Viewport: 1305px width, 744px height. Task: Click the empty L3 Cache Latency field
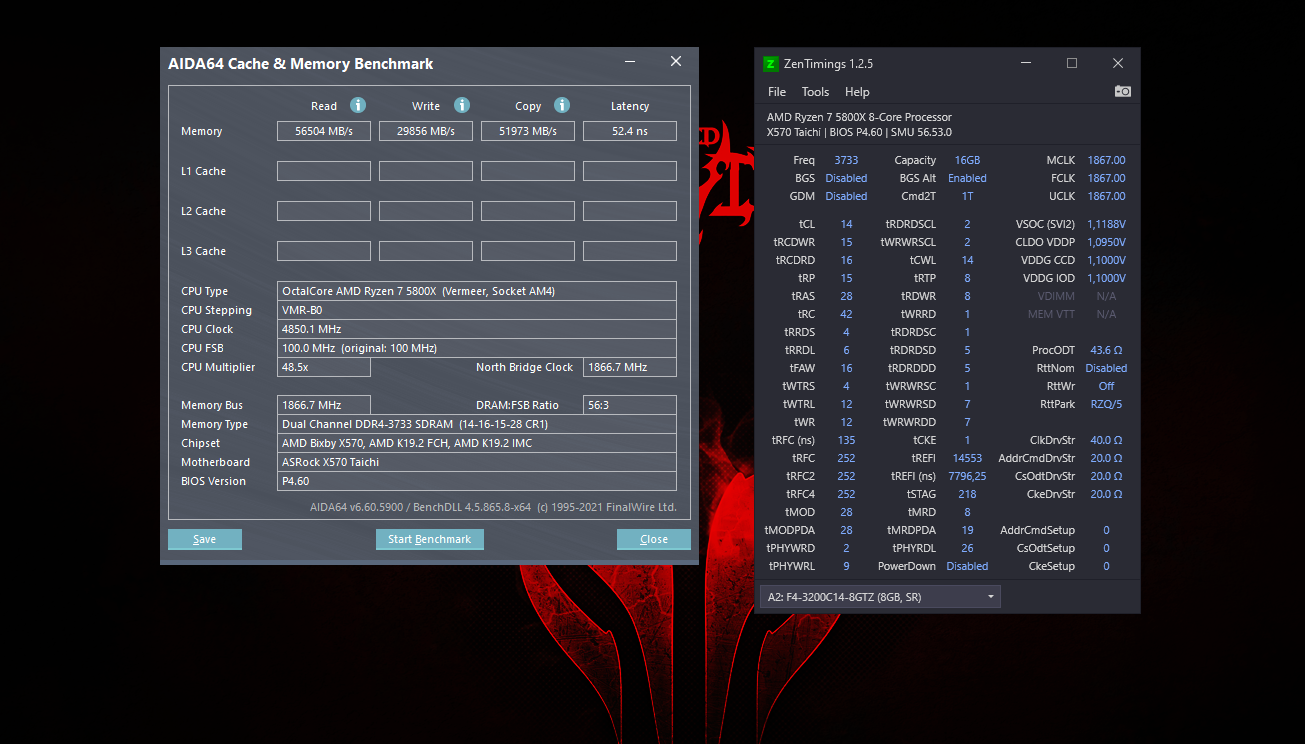[x=630, y=251]
